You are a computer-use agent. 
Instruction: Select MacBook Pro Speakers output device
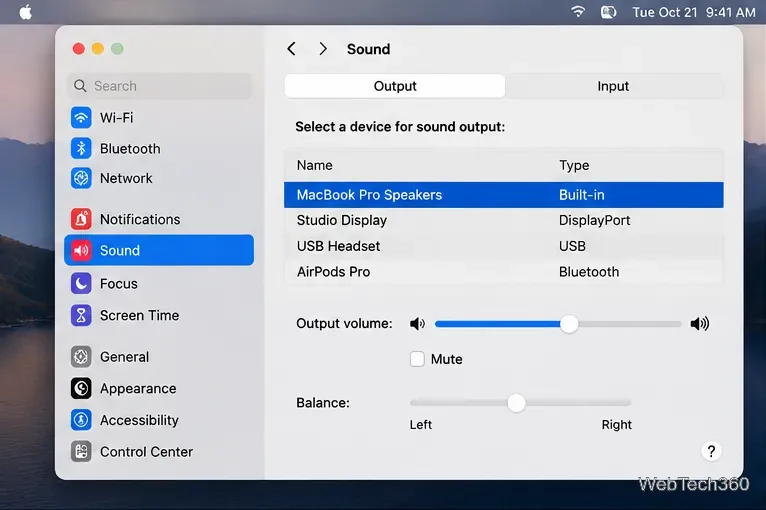coord(504,195)
